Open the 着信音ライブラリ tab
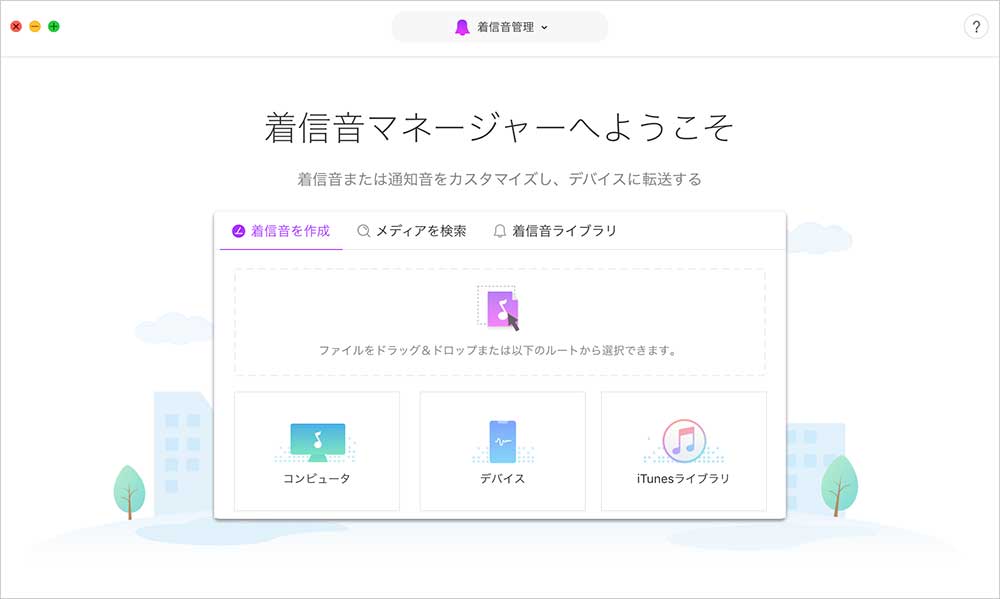 555,231
